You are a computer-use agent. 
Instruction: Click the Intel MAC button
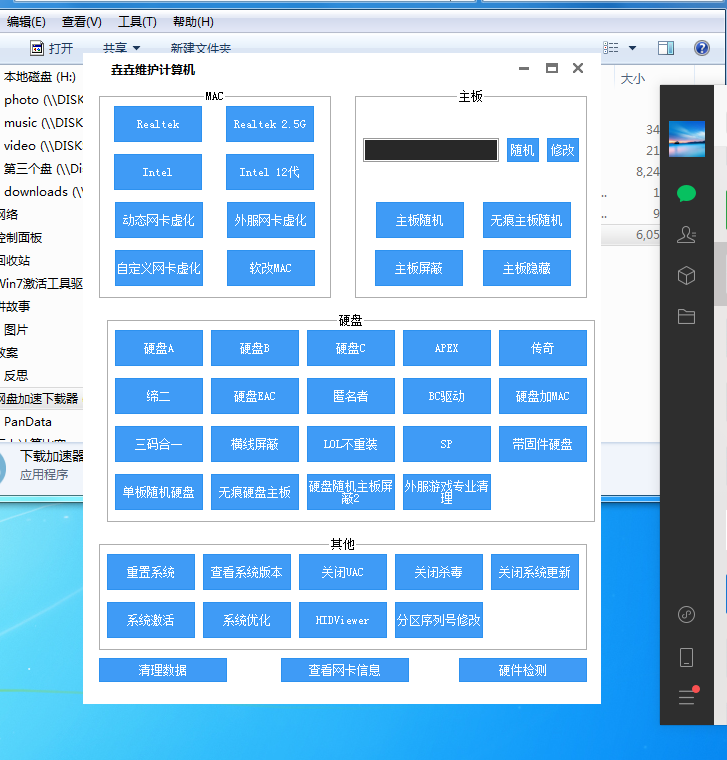[158, 172]
